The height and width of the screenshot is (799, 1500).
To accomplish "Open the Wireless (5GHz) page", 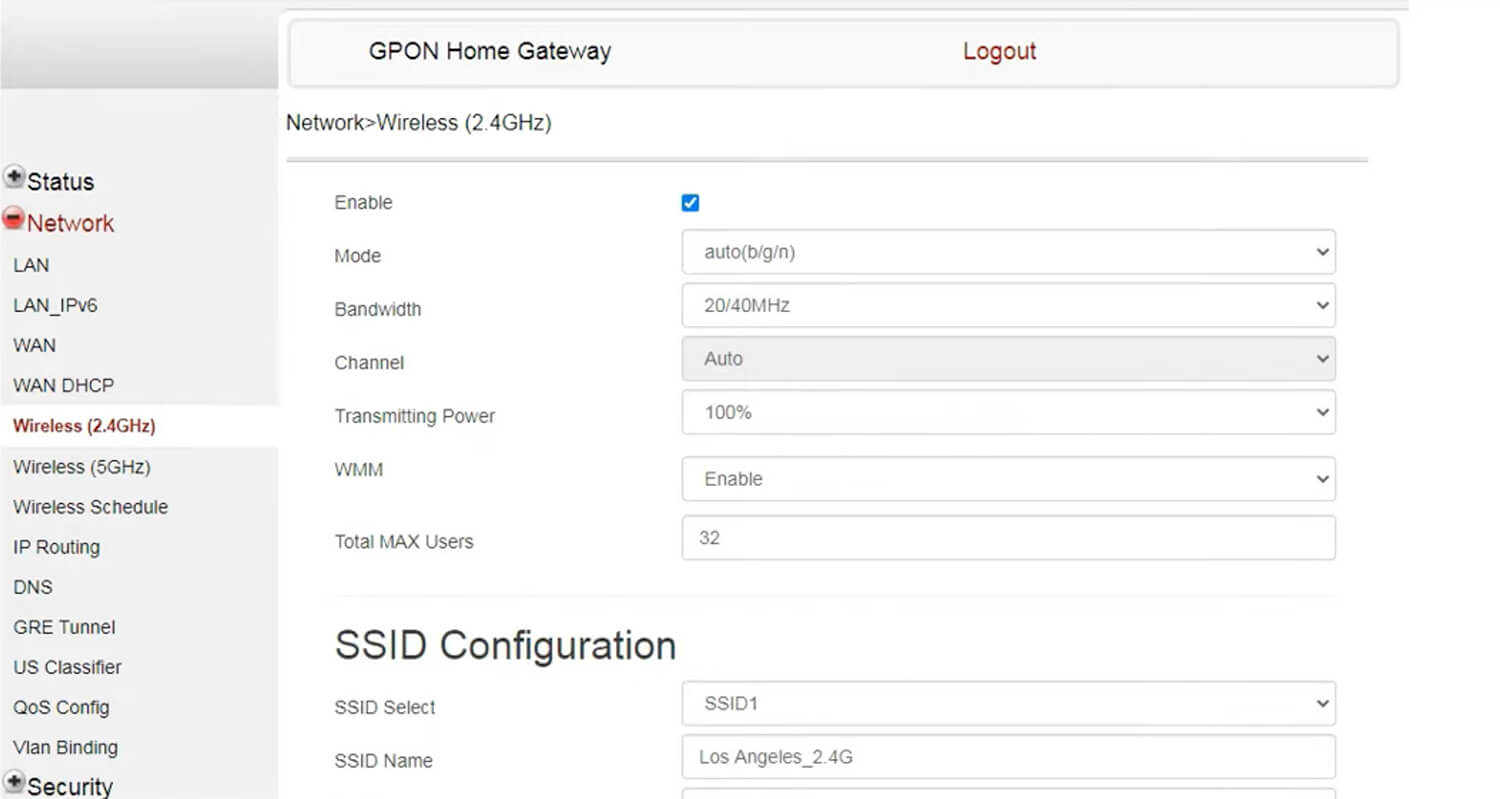I will click(x=82, y=467).
